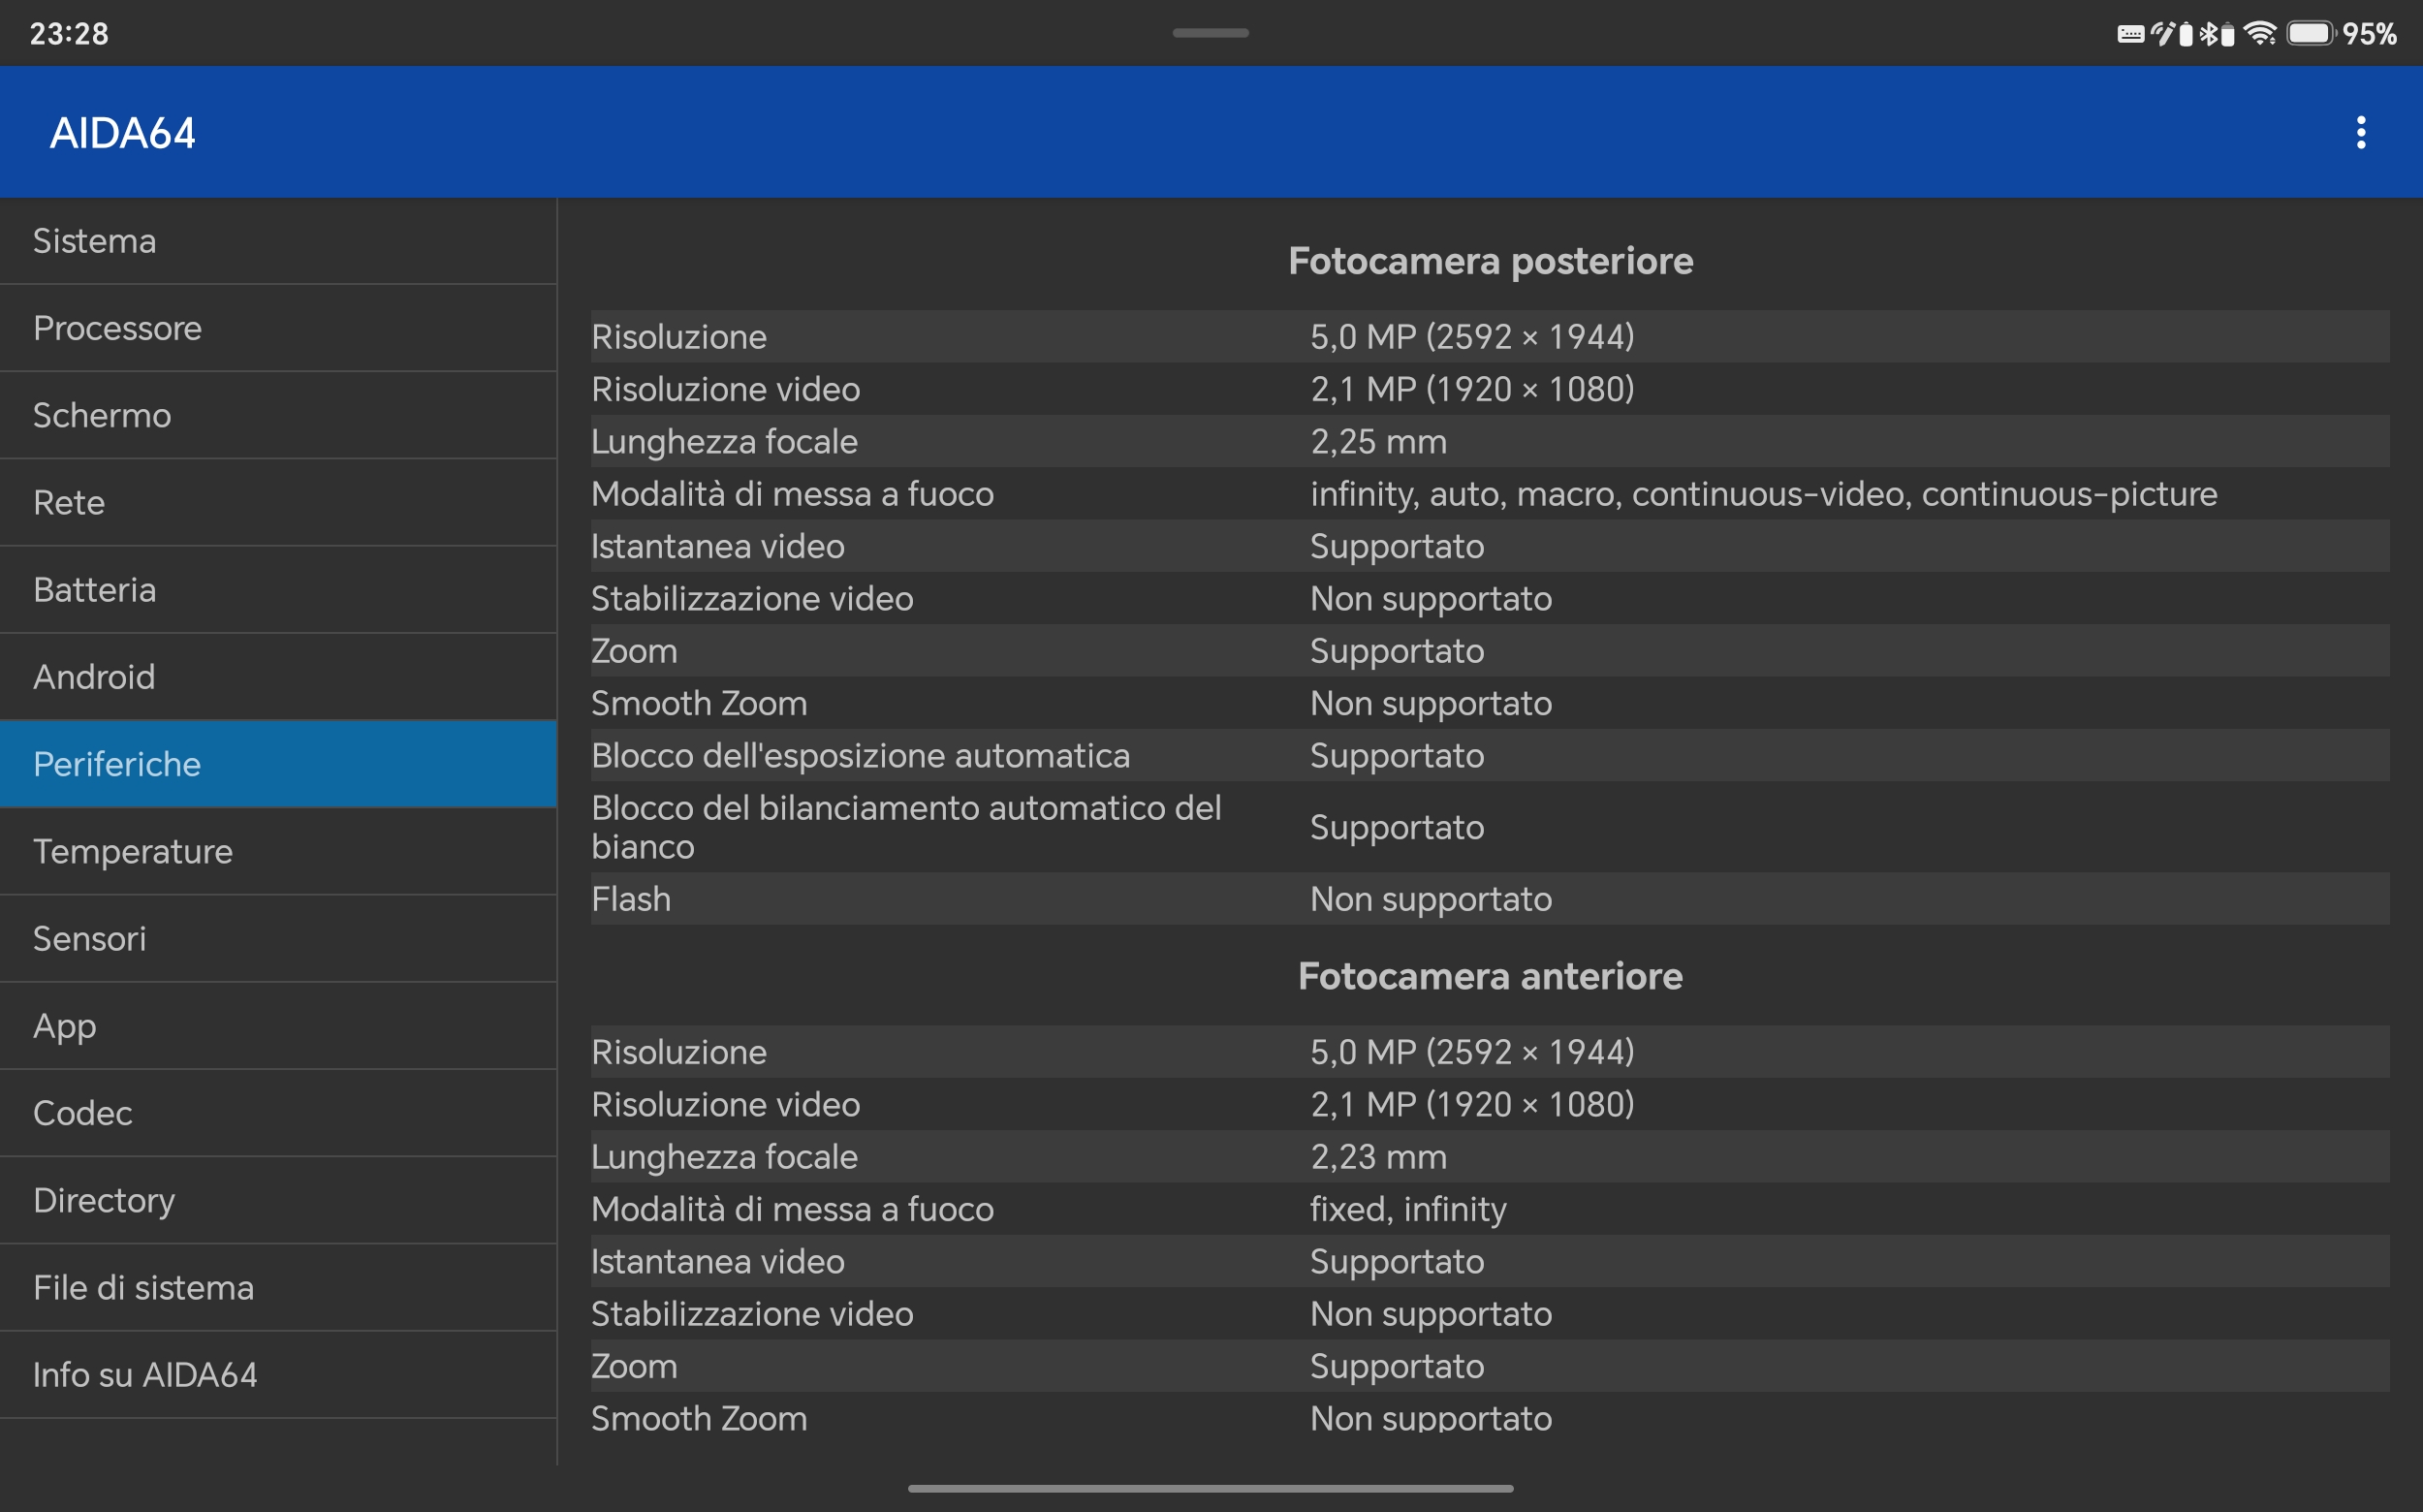Click the continuous-picture focus modes value
2423x1512 pixels.
(1764, 494)
